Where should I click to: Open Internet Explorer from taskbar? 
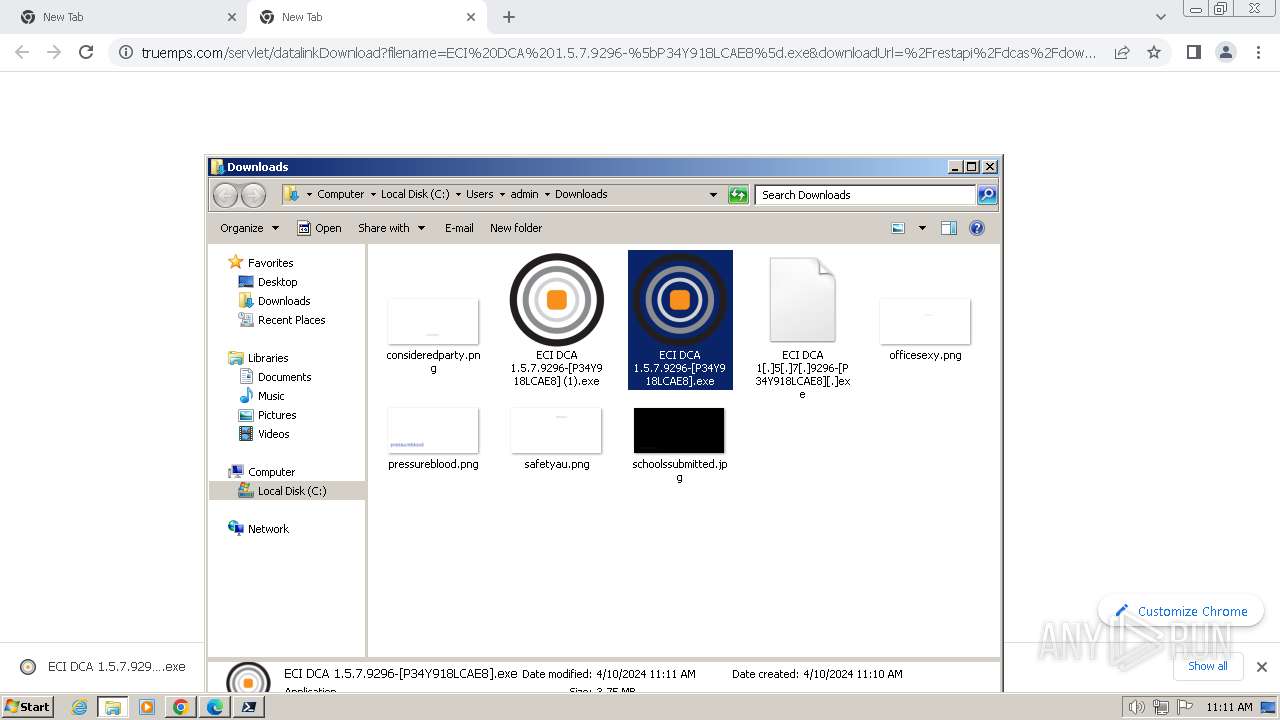(x=80, y=707)
